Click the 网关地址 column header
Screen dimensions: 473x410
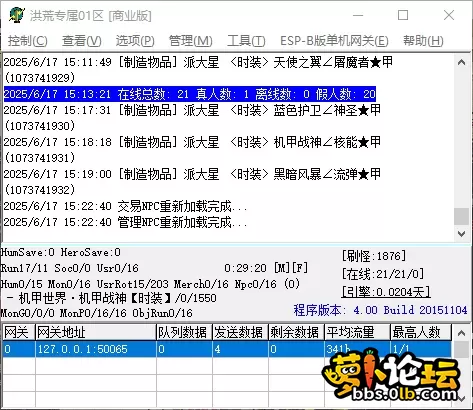point(96,332)
